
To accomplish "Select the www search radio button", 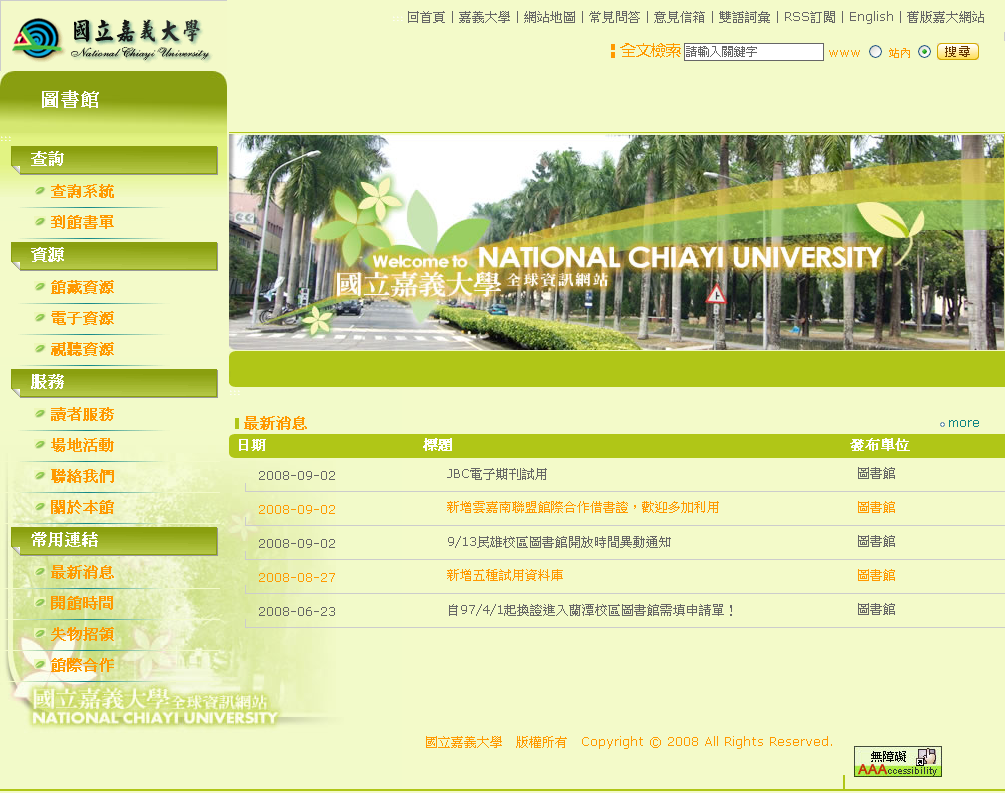I will tap(876, 52).
